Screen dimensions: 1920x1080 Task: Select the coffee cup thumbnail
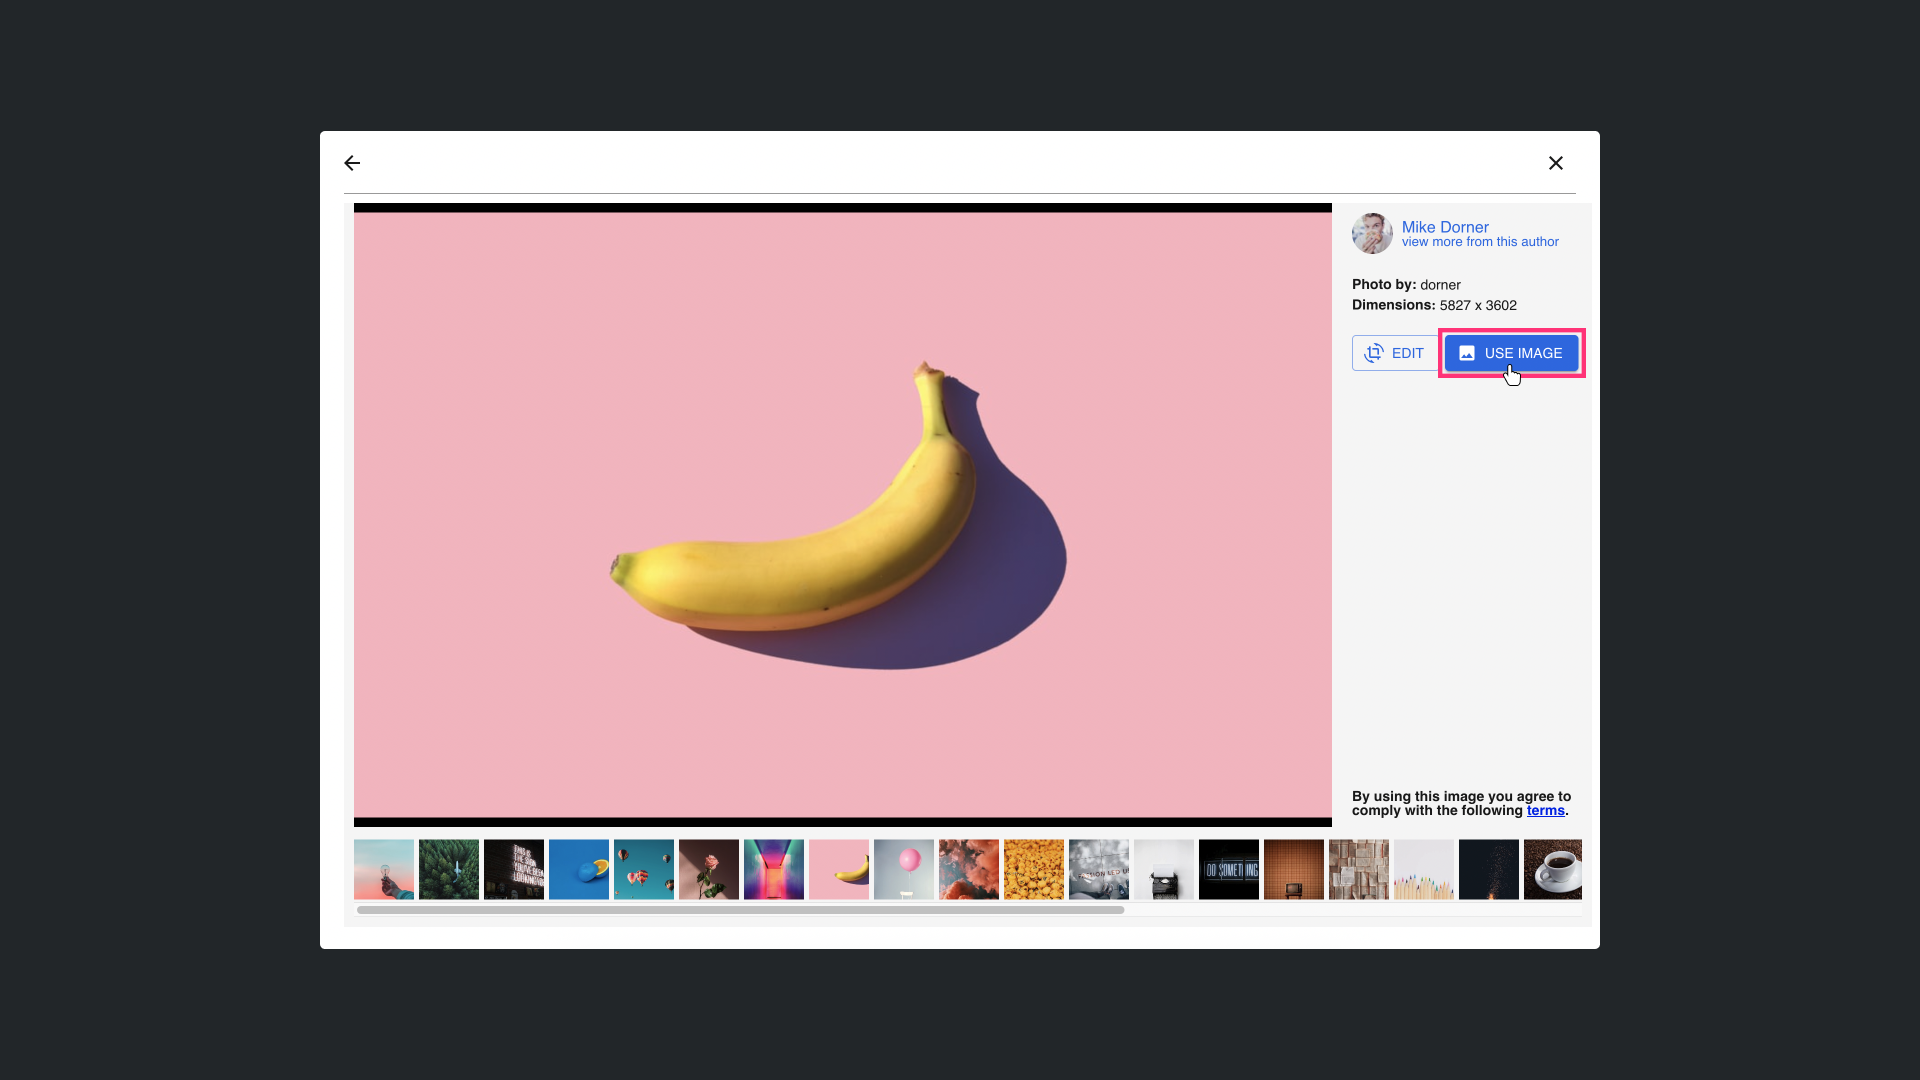tap(1553, 869)
